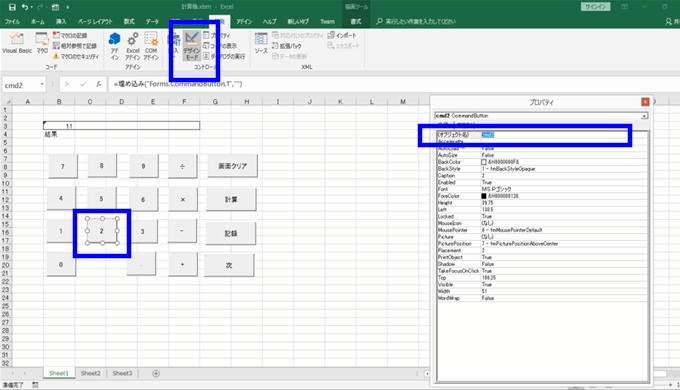The image size is (680, 390).
Task: Select the MousePointer property row
Action: [x=542, y=230]
